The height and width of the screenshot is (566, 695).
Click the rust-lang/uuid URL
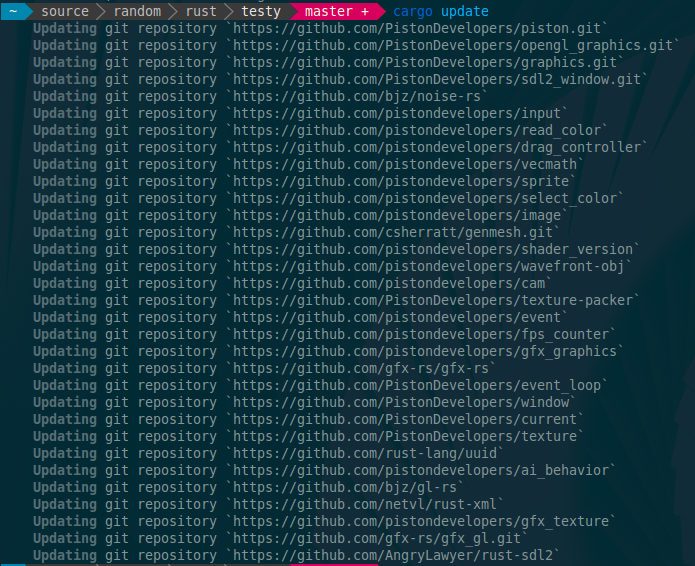pos(365,453)
